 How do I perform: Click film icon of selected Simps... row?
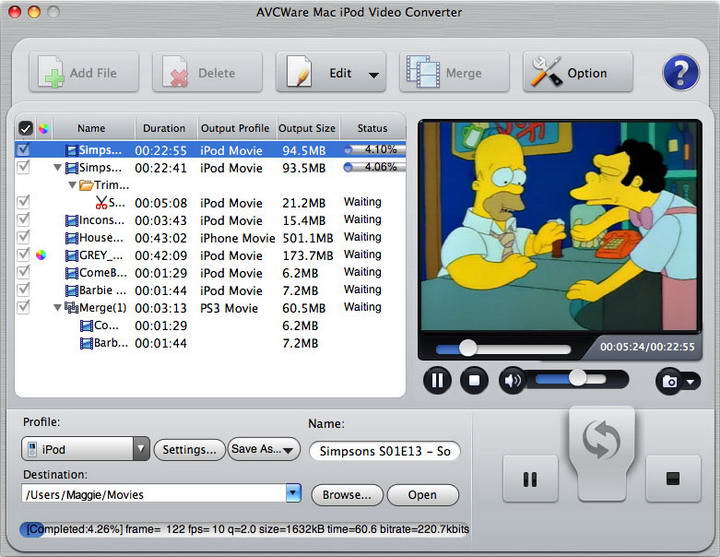coord(72,151)
